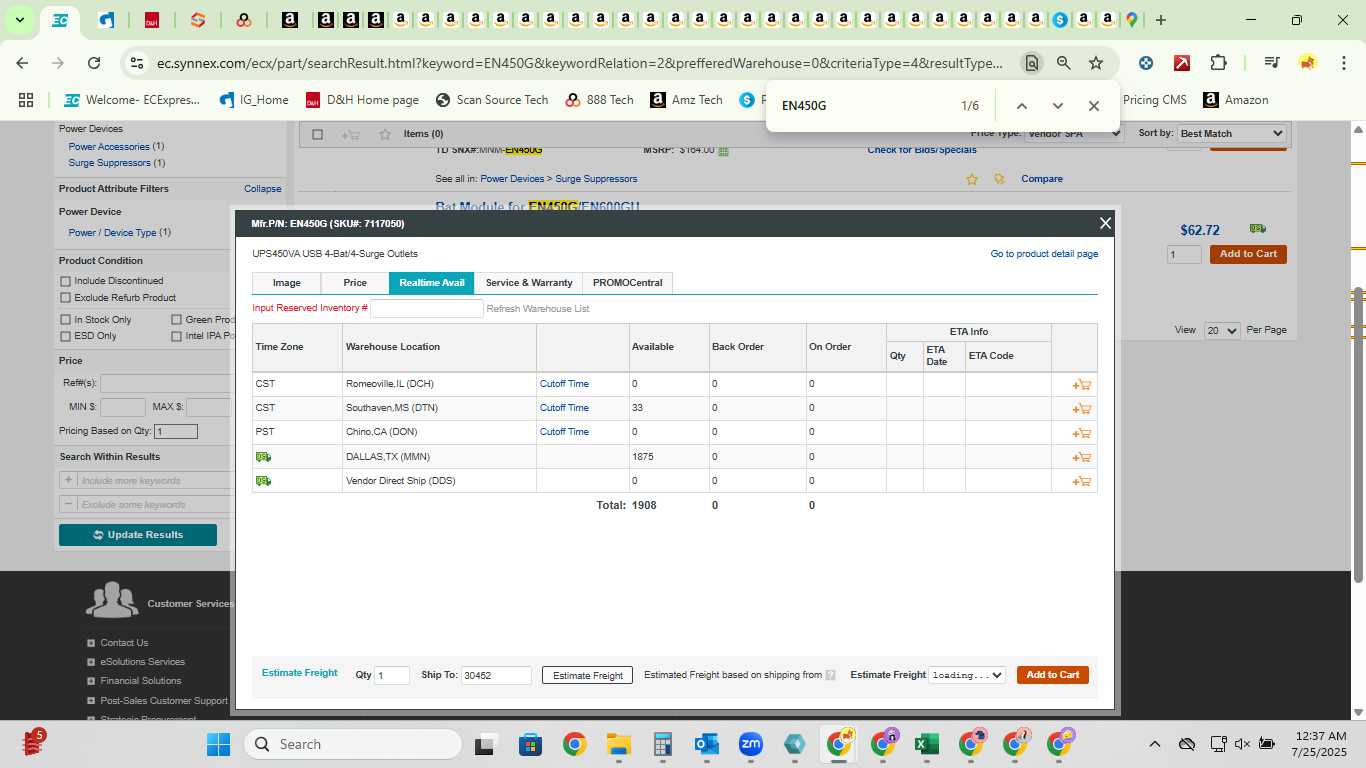Add Southaven,MS warehouse row to cart
The image size is (1366, 768).
click(1081, 408)
